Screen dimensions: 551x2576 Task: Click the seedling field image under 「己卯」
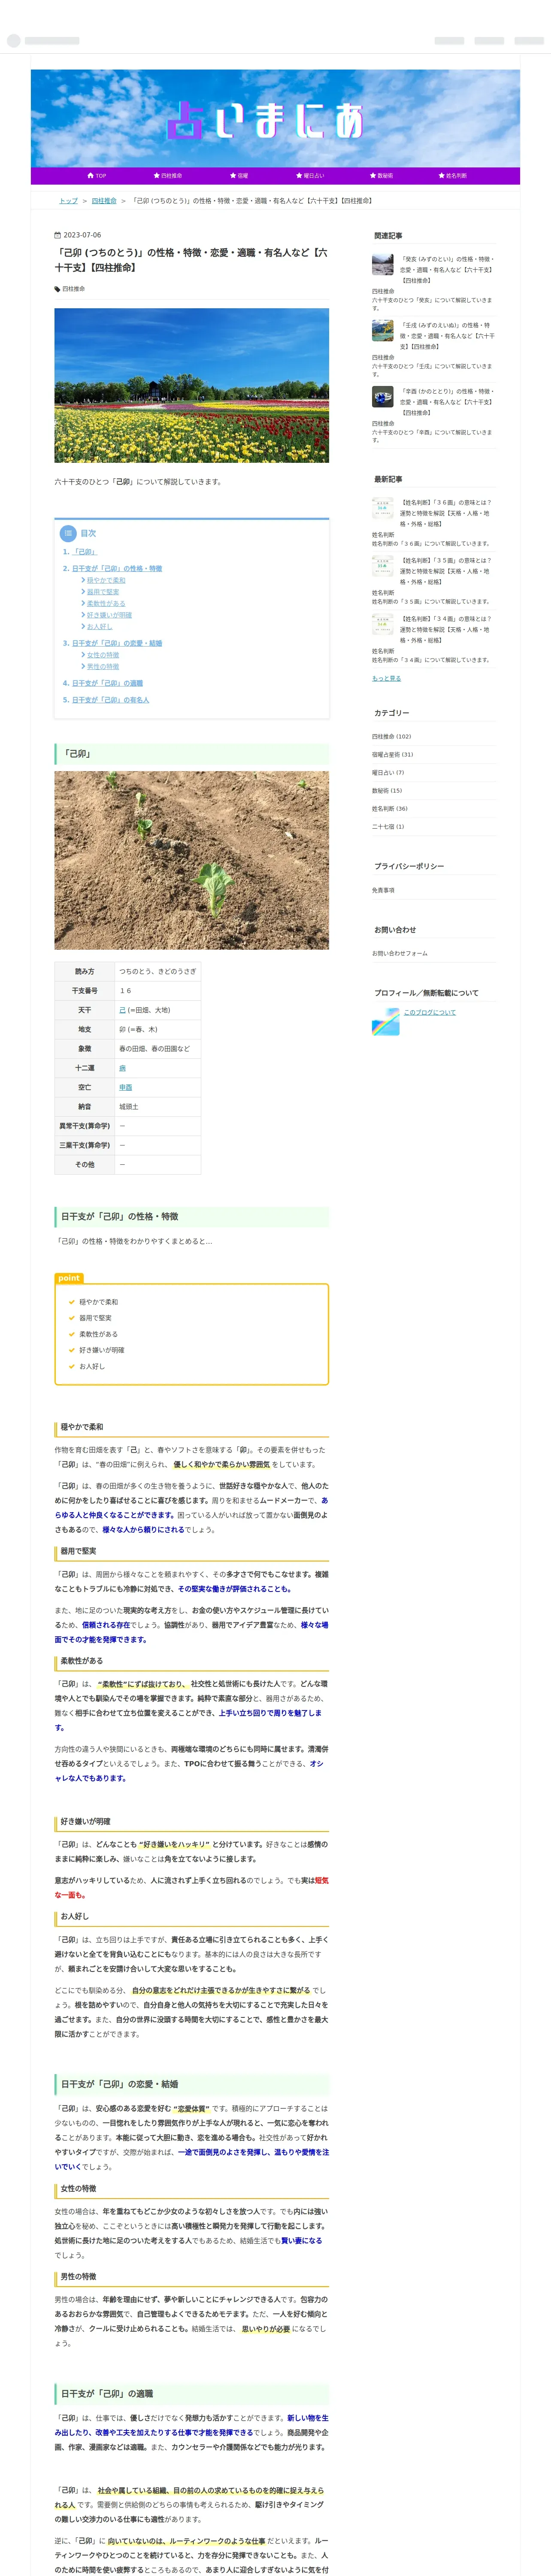(192, 860)
